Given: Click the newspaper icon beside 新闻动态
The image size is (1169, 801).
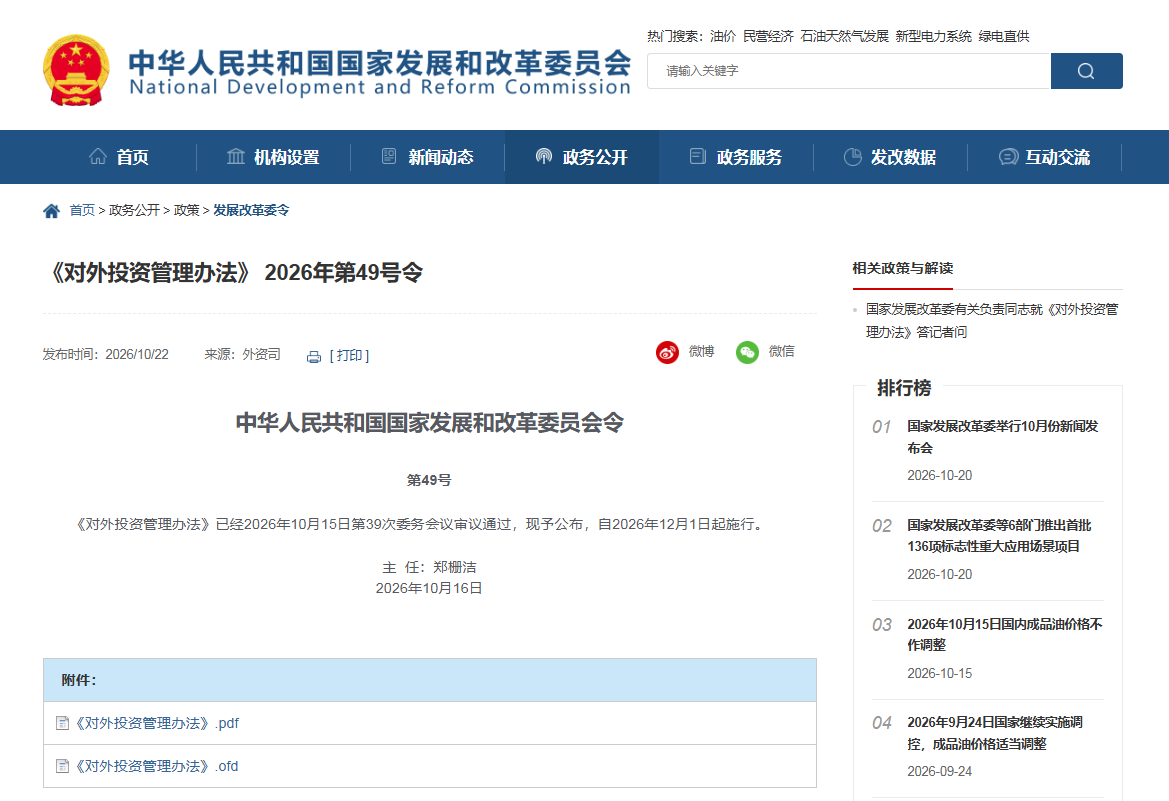Looking at the screenshot, I should click(389, 157).
